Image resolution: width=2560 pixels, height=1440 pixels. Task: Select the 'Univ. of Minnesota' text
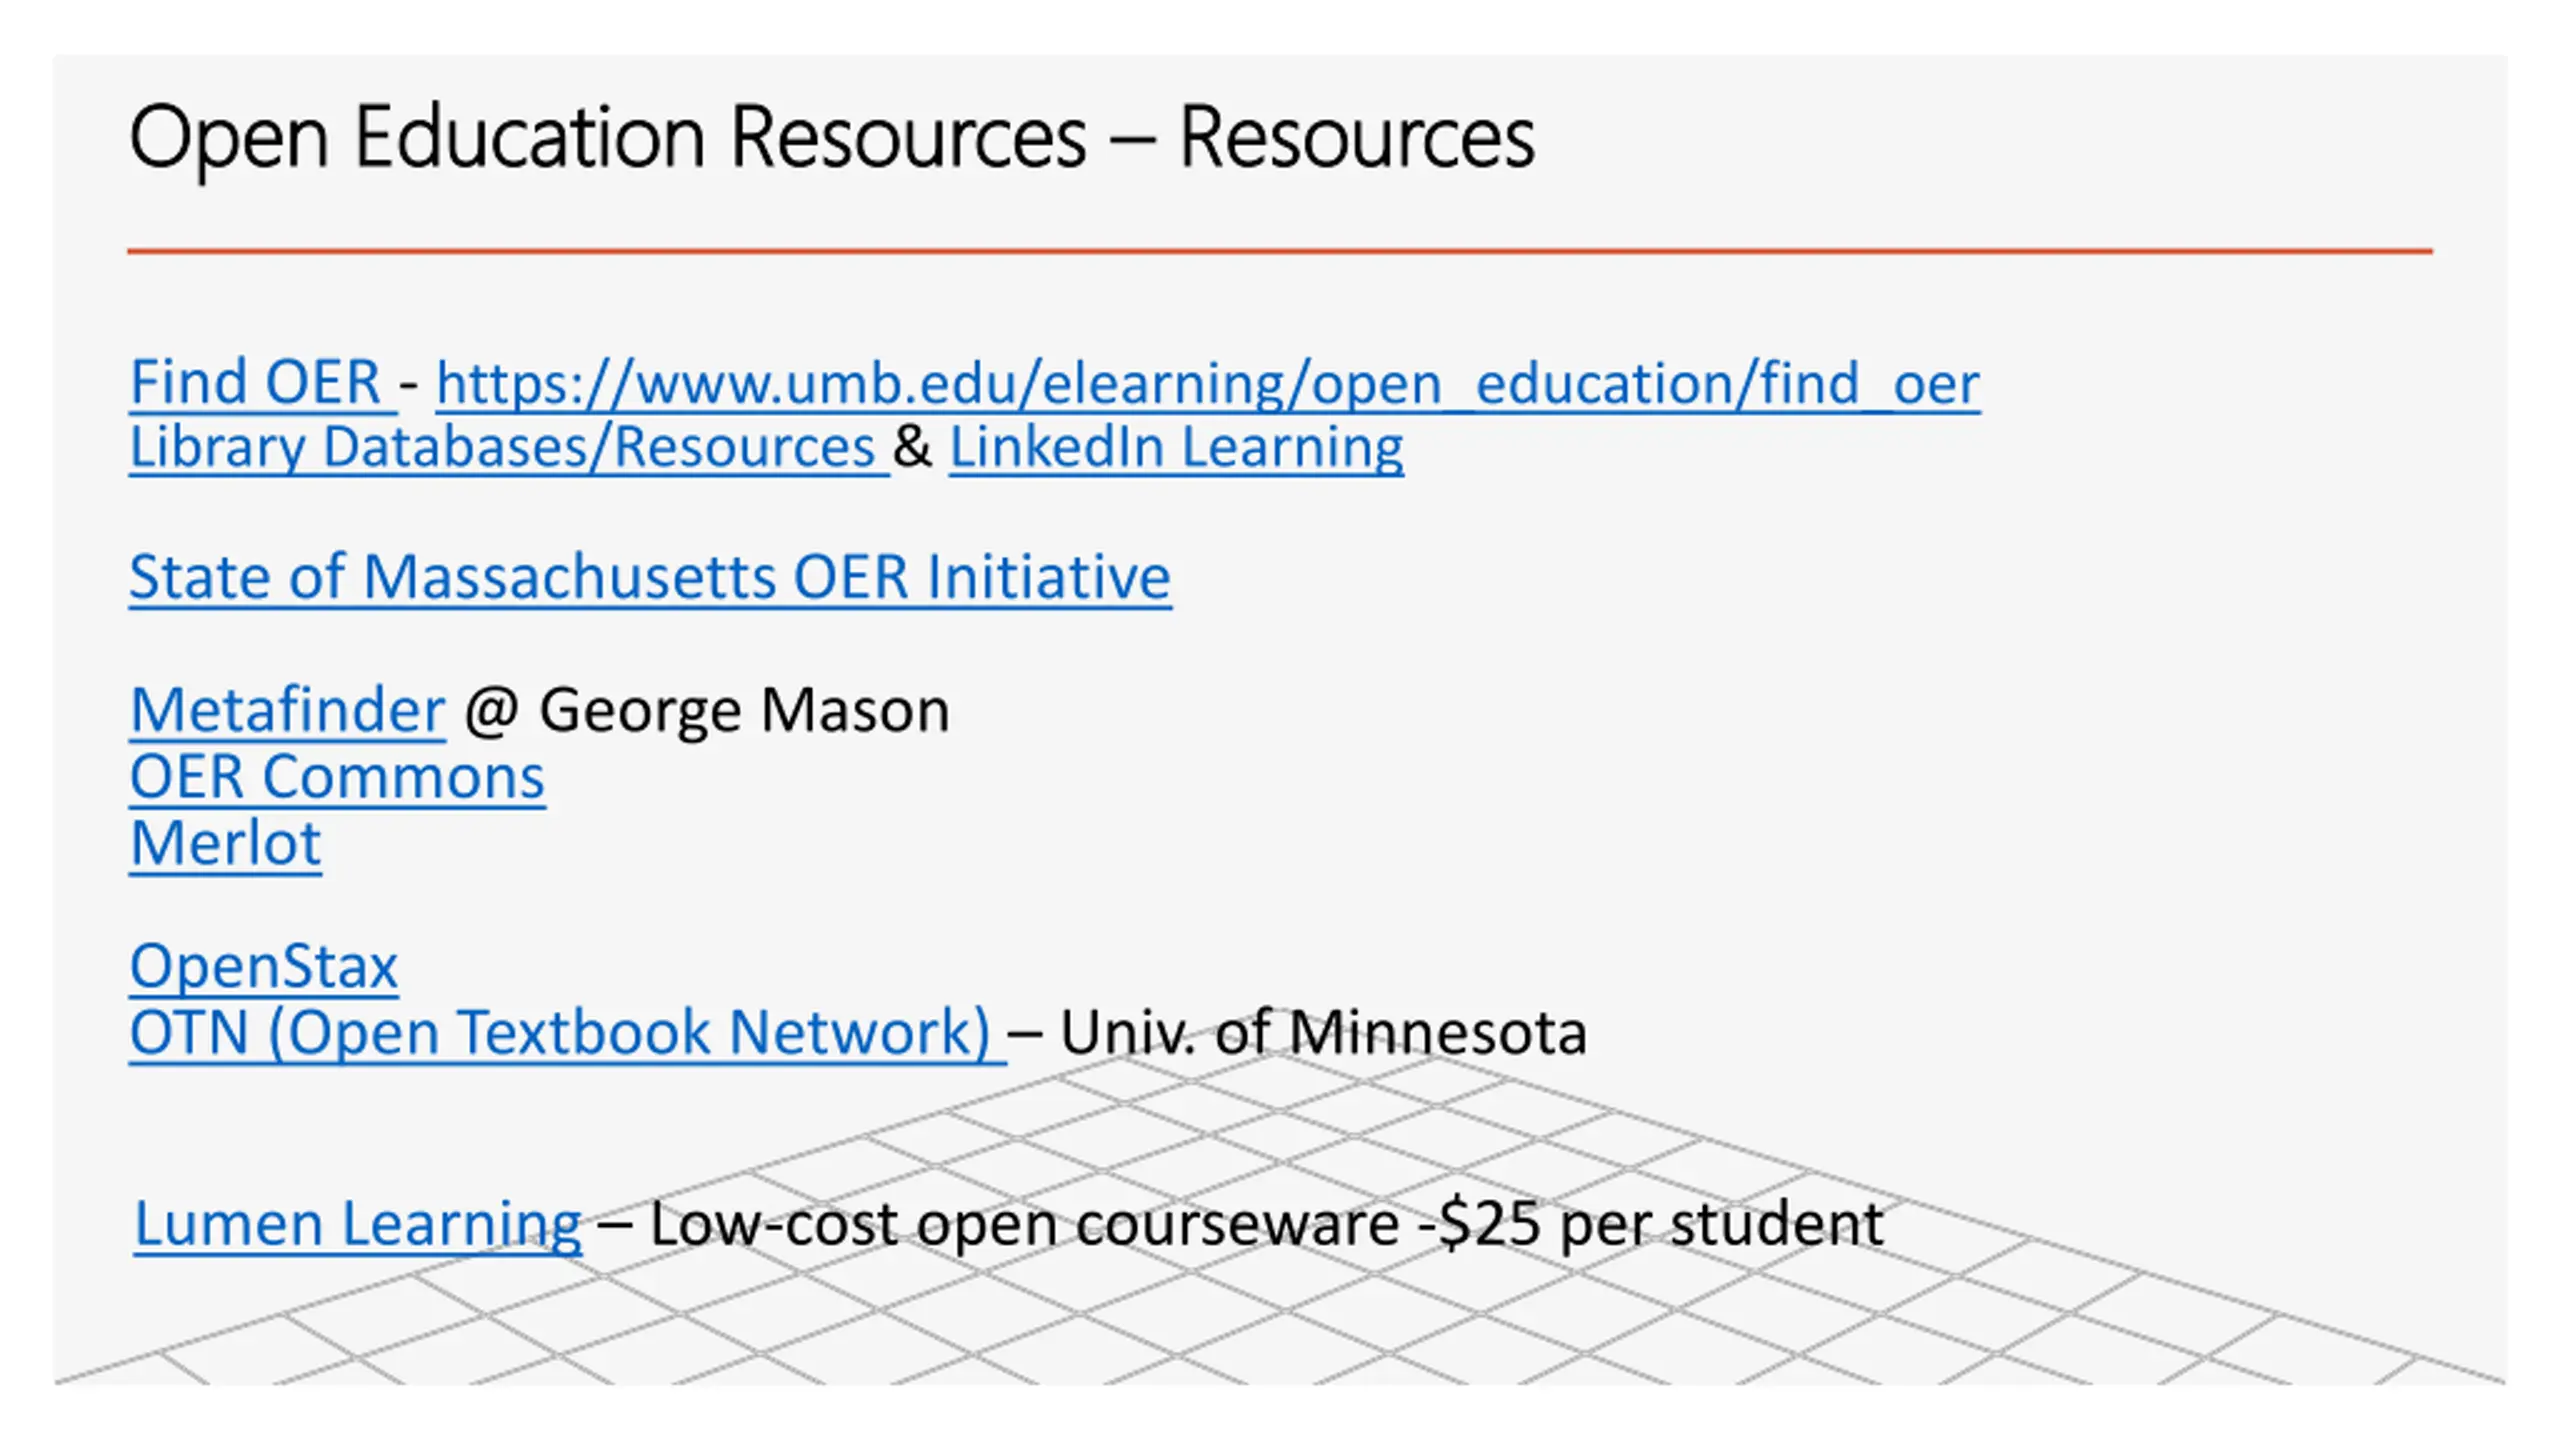tap(1323, 1033)
